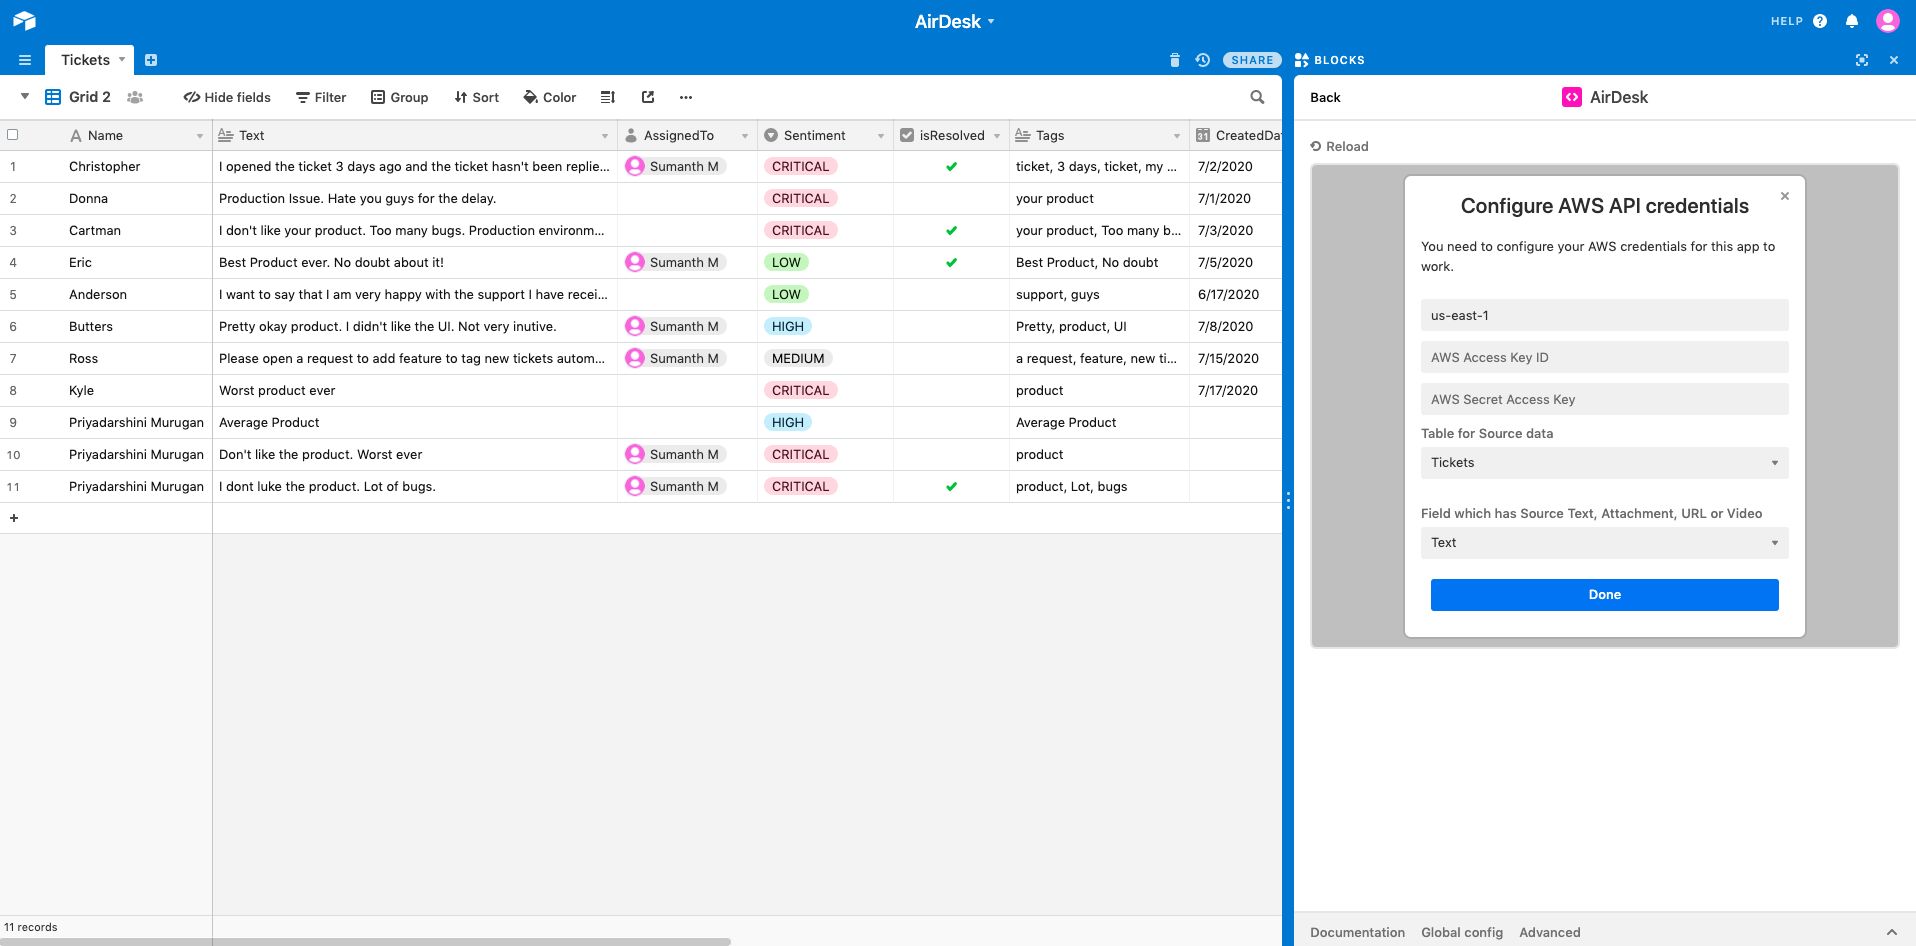Open the Color options
Image resolution: width=1916 pixels, height=946 pixels.
click(x=550, y=97)
